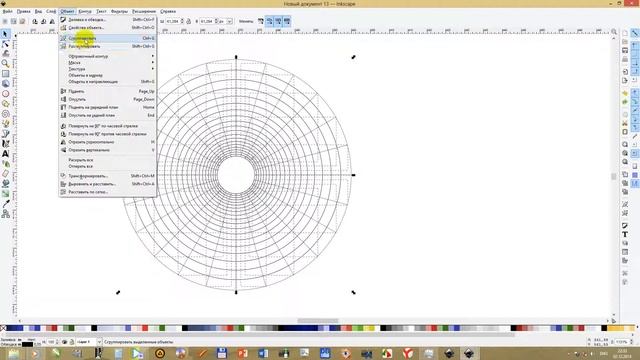Choose Разгруппировать menu entry
The image size is (640, 360).
[108, 46]
